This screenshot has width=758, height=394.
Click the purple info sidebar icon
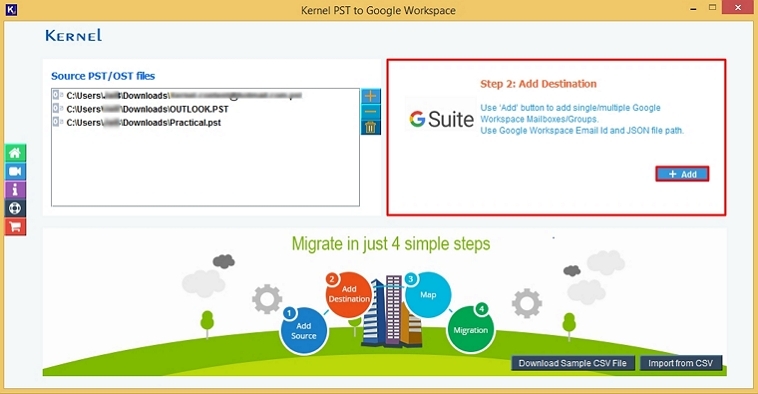point(15,190)
